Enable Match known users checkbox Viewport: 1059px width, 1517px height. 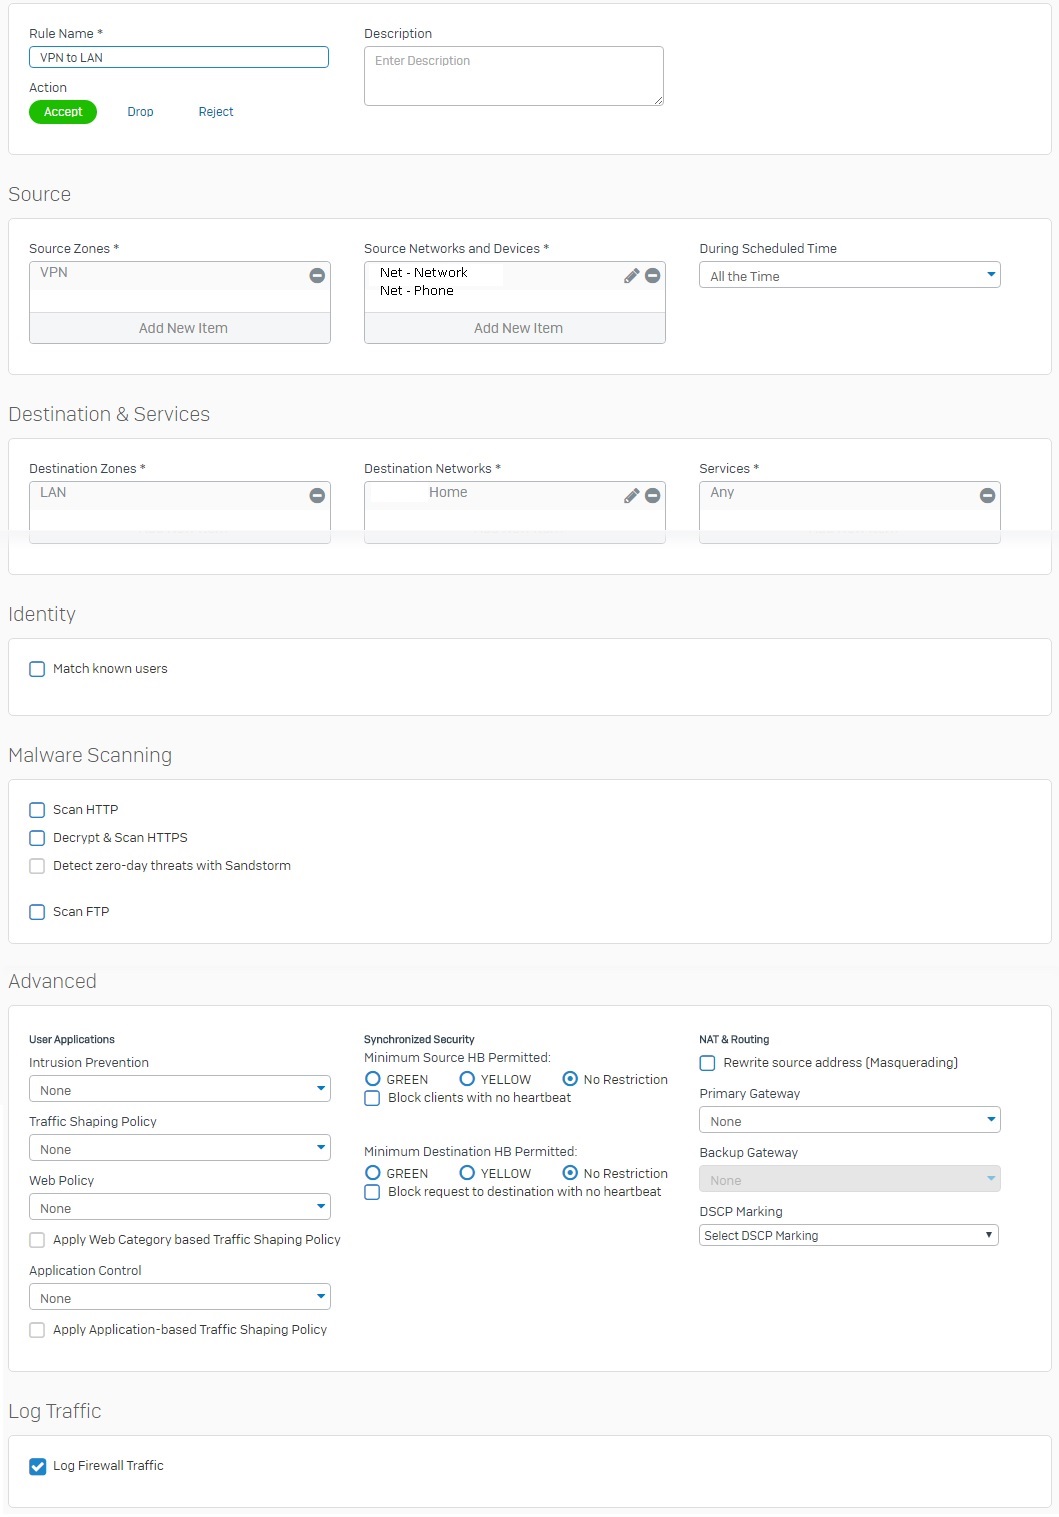click(x=37, y=669)
